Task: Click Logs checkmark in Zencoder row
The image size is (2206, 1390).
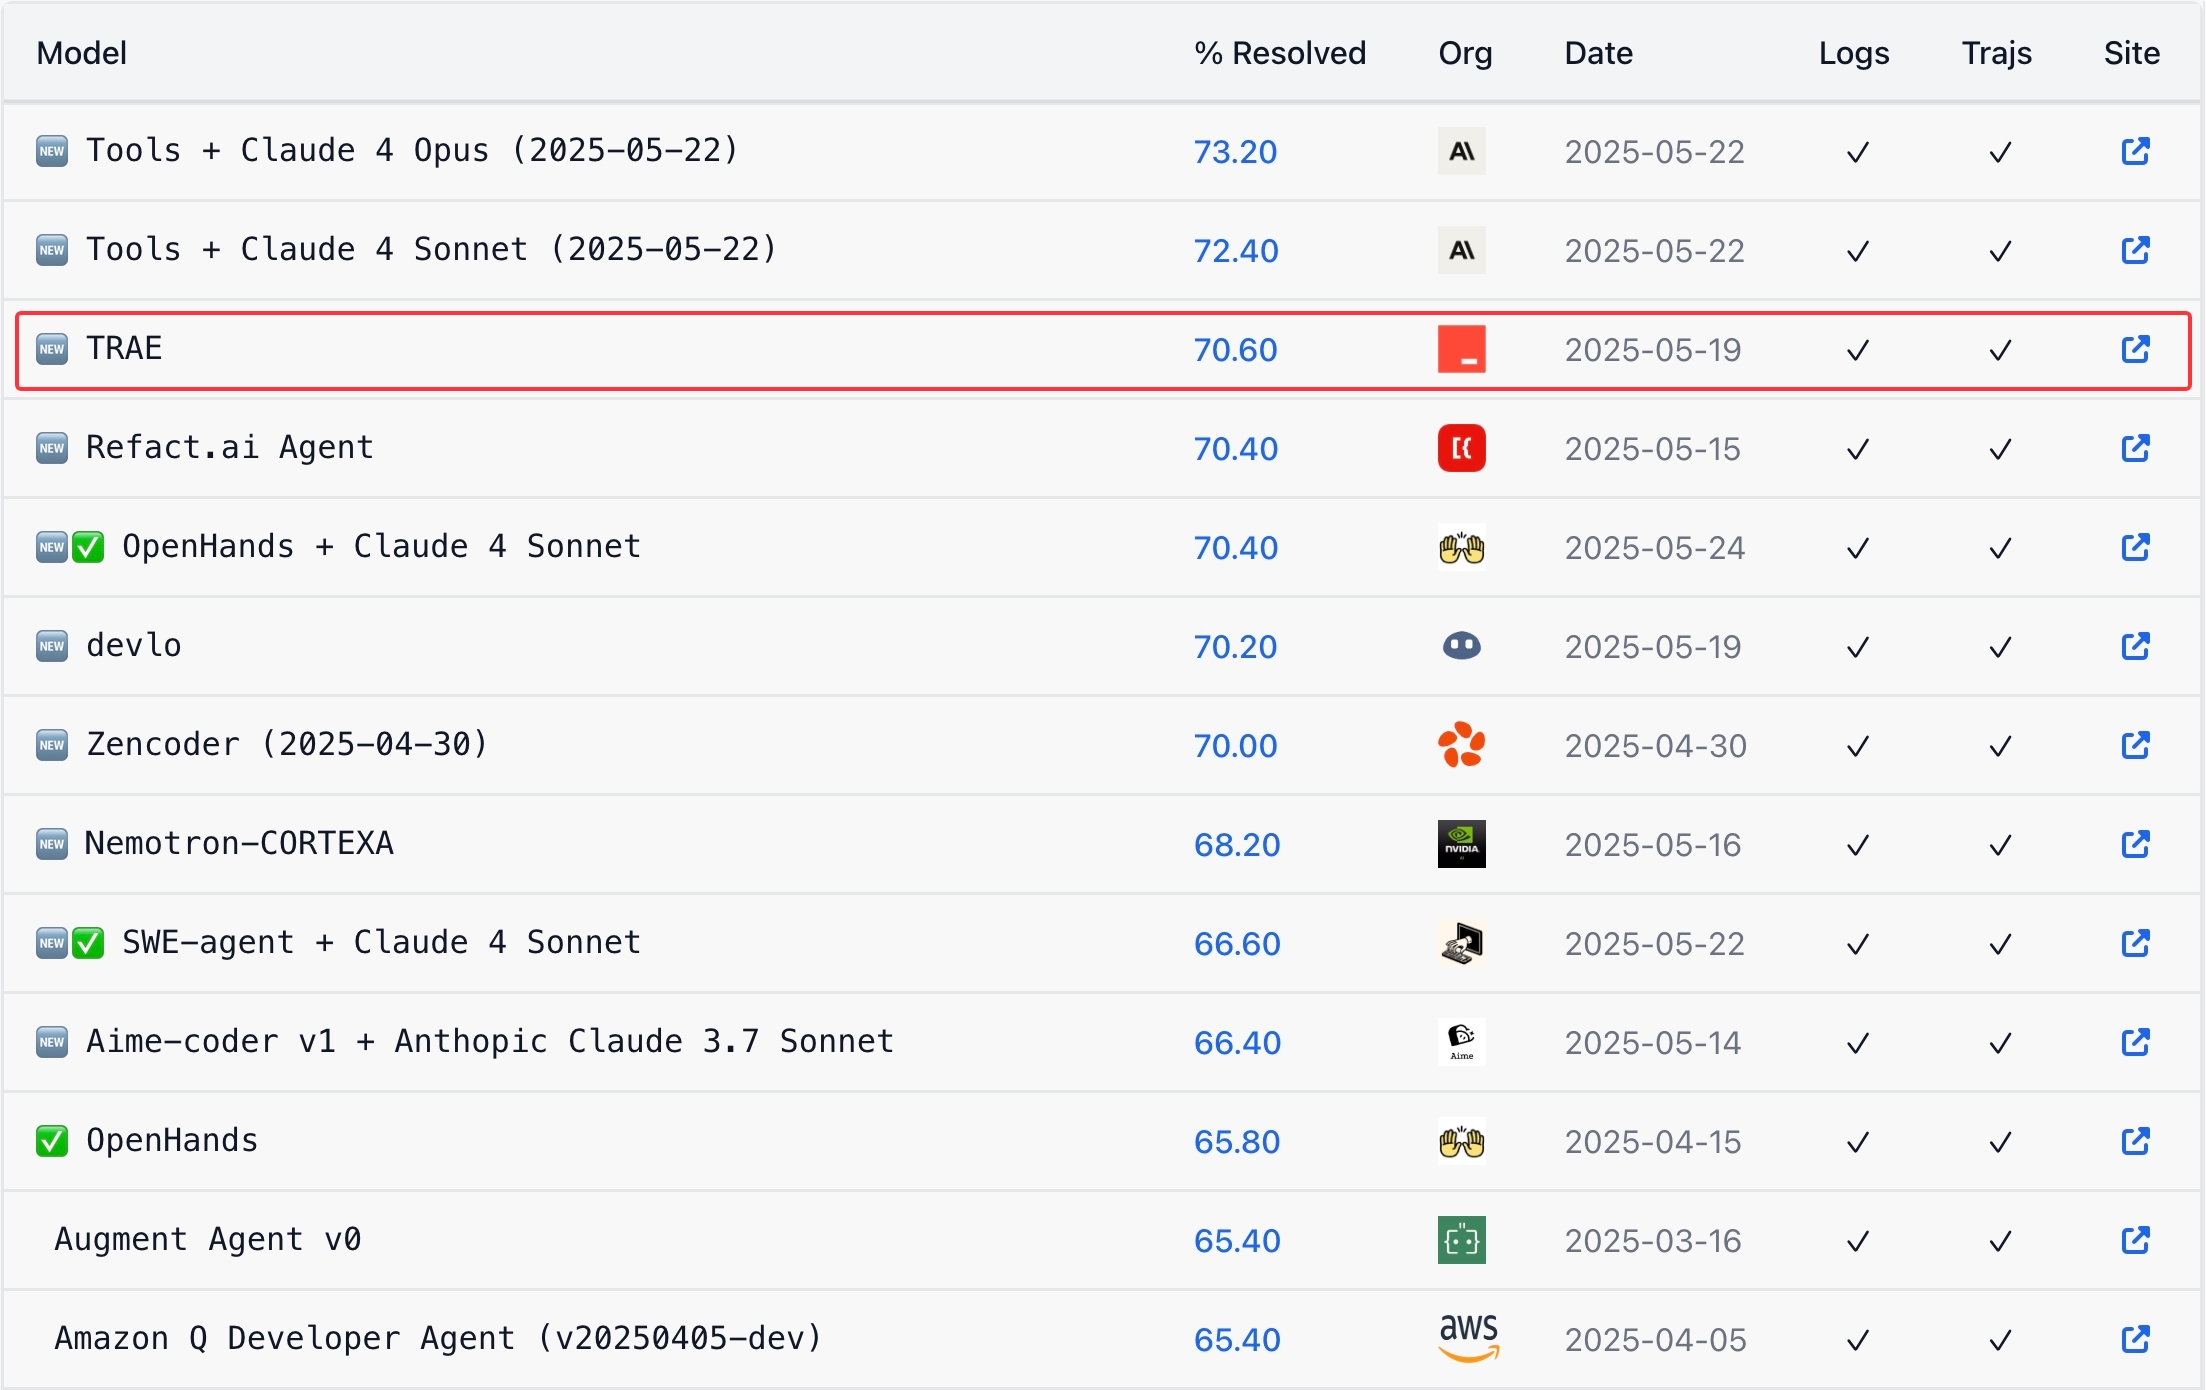Action: coord(1857,746)
